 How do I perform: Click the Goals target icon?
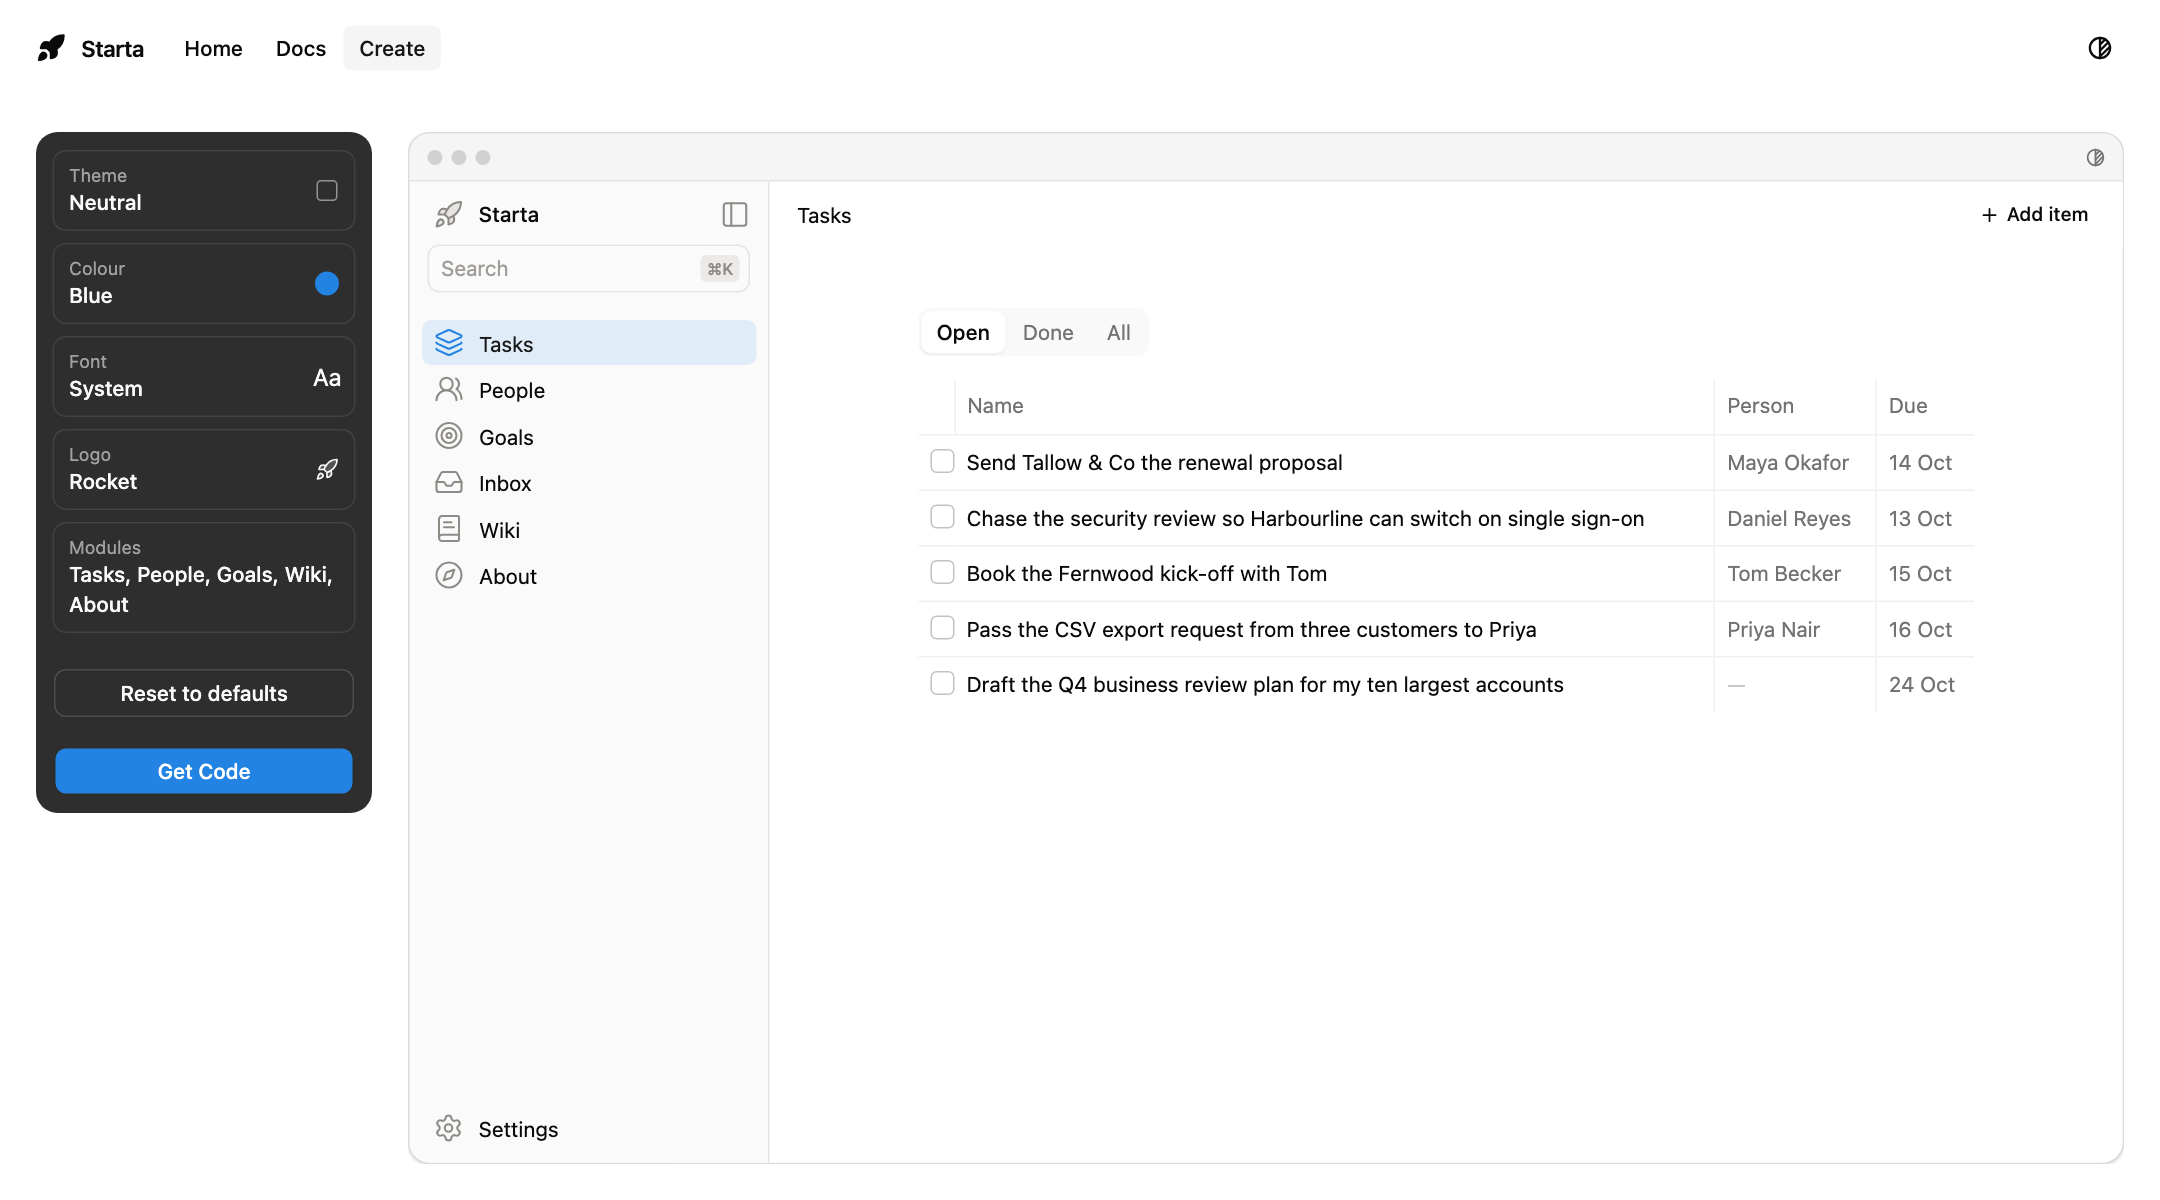[x=449, y=436]
